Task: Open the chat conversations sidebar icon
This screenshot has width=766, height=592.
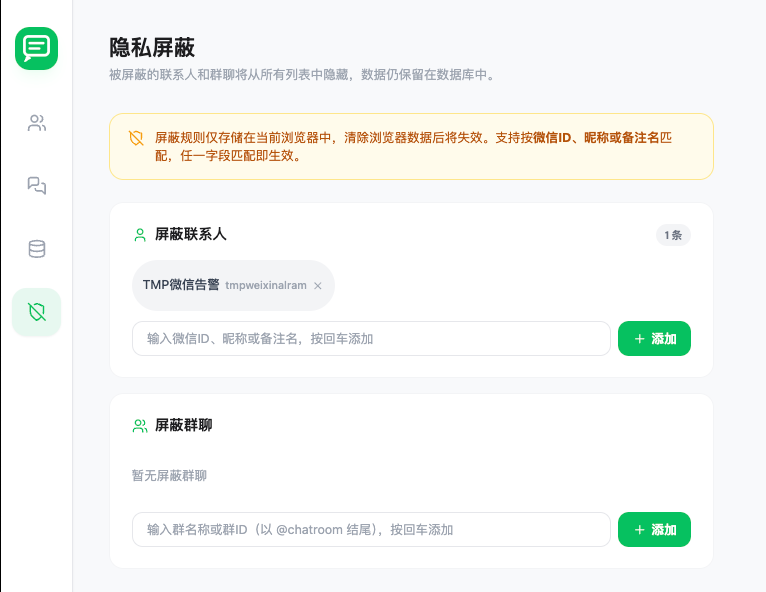Action: [x=37, y=186]
